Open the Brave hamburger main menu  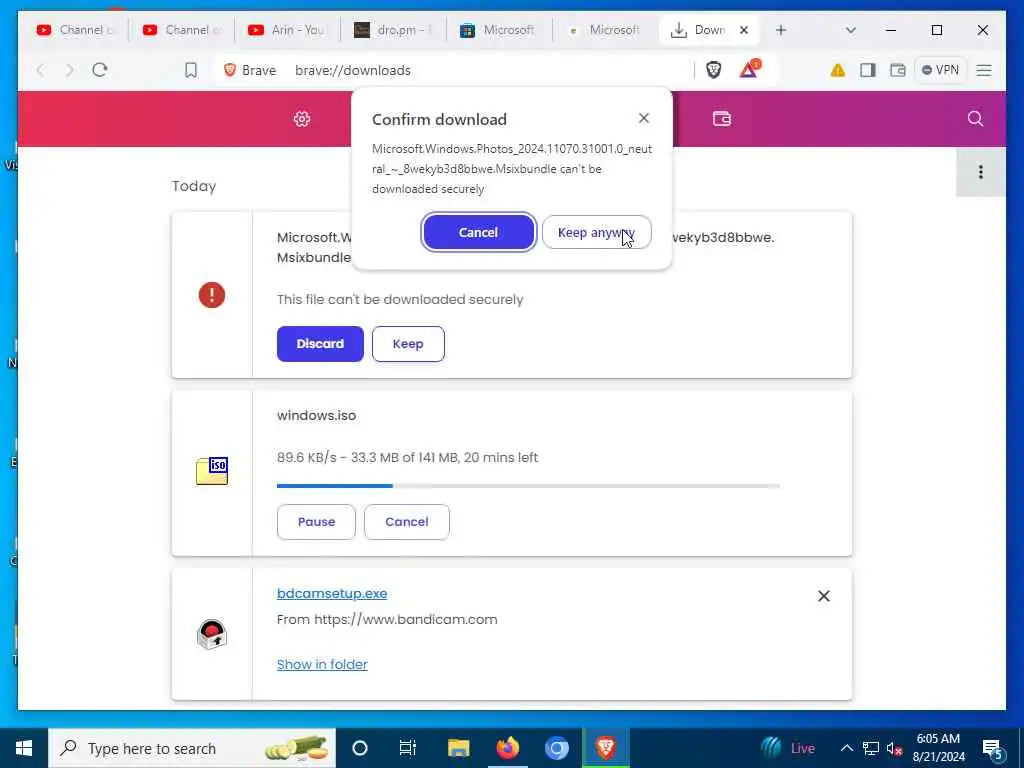[x=984, y=70]
